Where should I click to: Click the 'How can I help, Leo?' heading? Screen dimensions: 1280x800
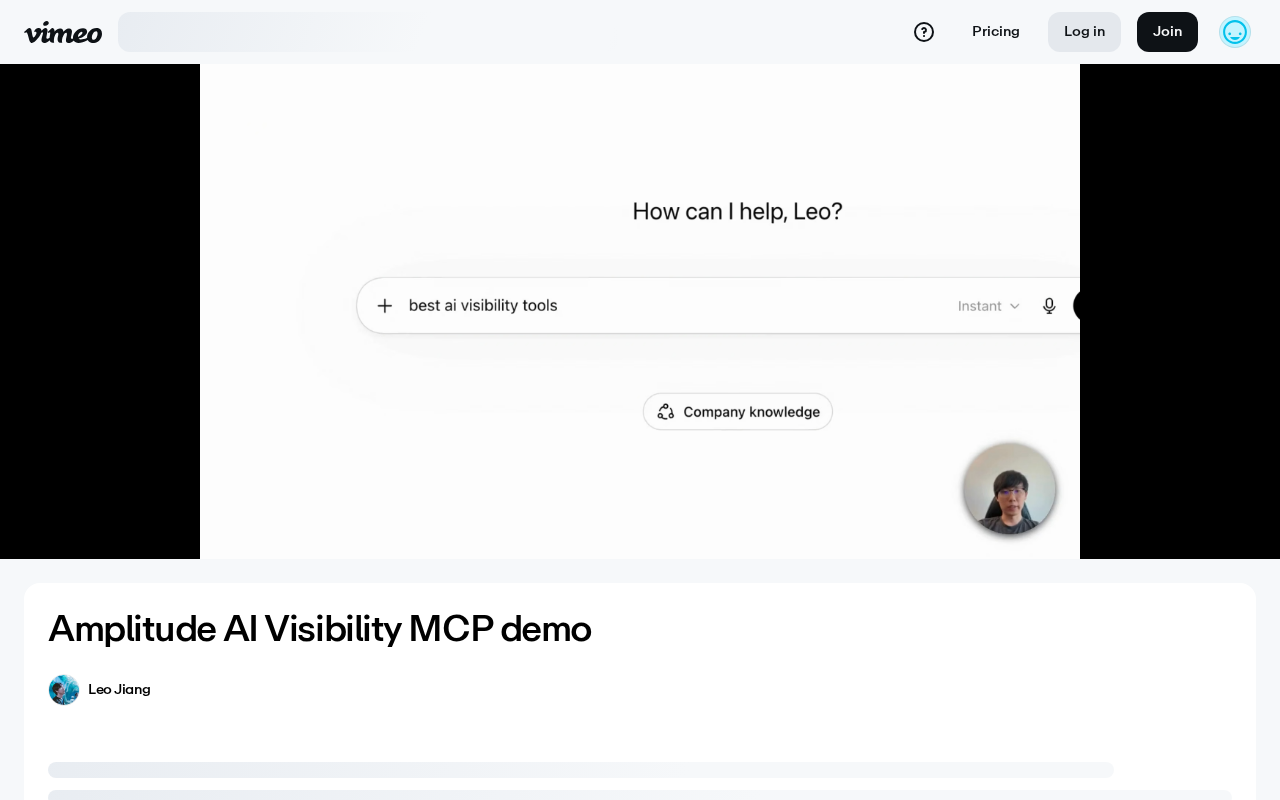coord(738,212)
